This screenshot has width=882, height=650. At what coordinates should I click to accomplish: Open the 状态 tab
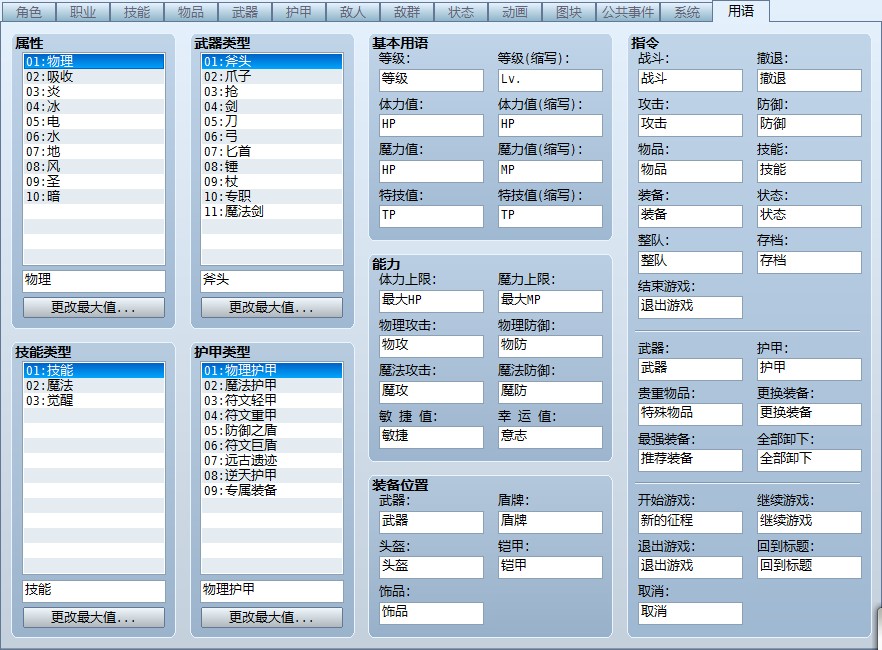click(x=461, y=12)
